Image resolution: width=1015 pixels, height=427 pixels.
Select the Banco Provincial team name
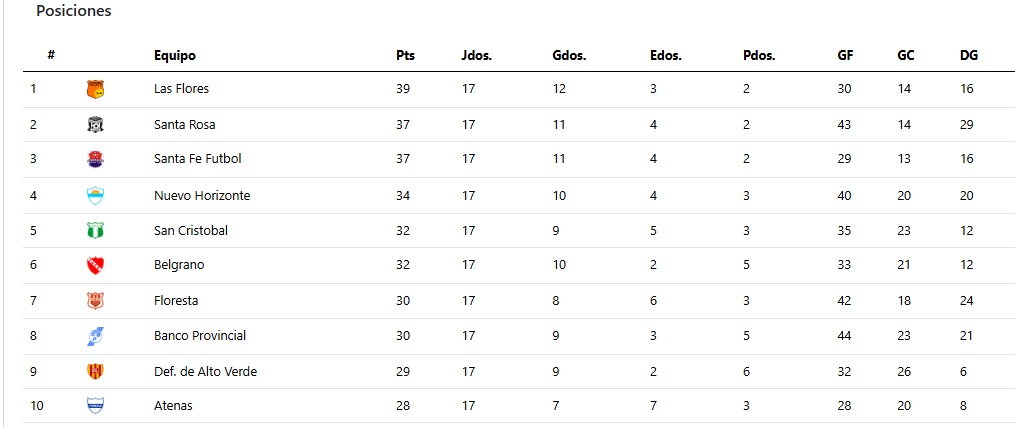point(200,336)
